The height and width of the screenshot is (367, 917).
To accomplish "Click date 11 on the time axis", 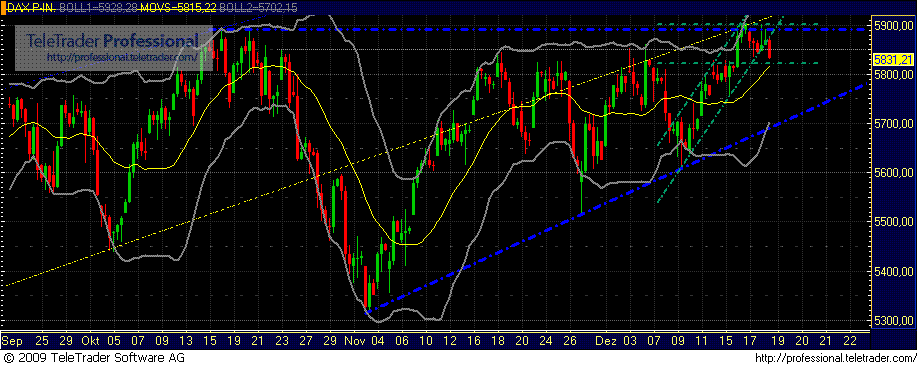I will (x=702, y=340).
